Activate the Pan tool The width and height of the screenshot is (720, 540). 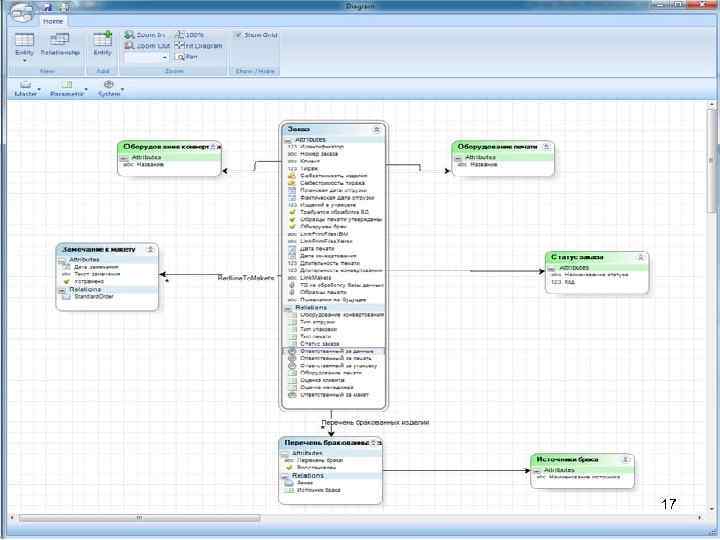(188, 57)
